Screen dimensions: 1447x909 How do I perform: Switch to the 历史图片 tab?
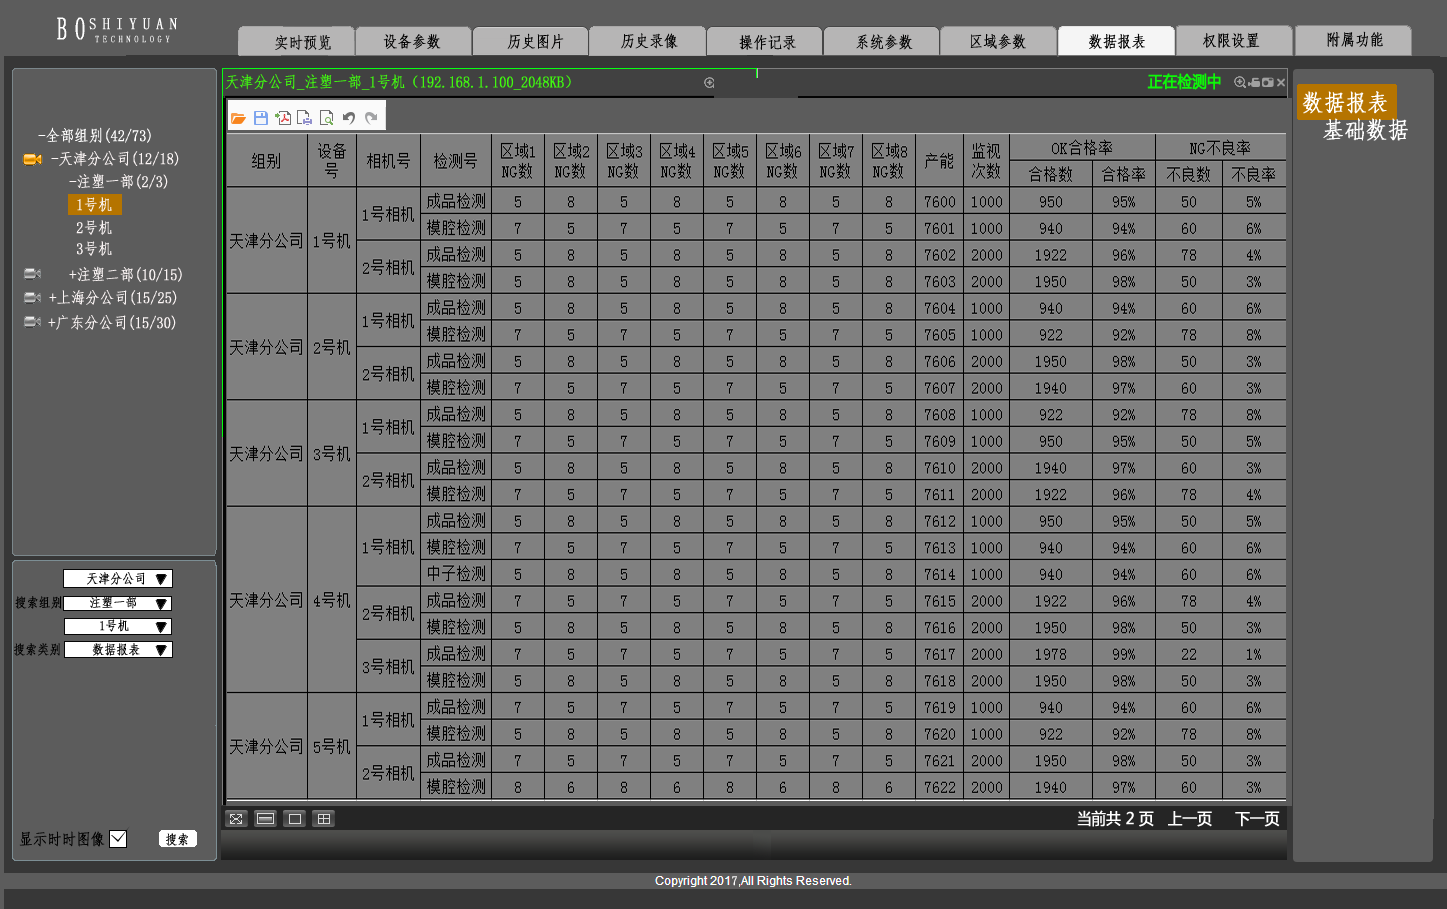pos(535,42)
